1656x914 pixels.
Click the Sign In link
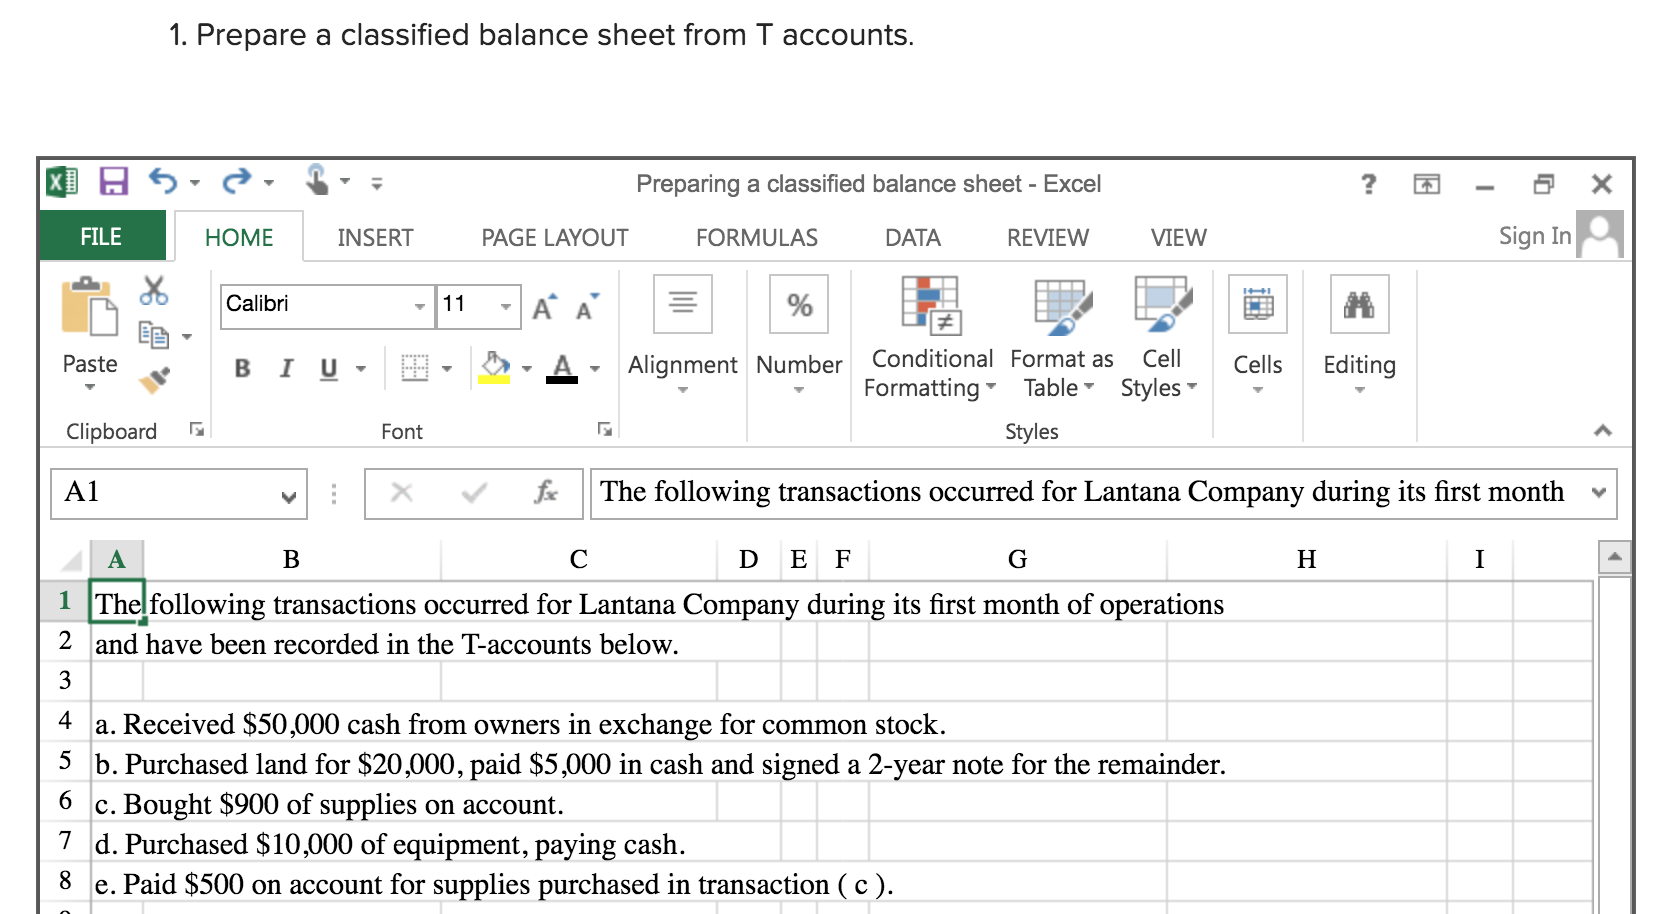point(1533,235)
